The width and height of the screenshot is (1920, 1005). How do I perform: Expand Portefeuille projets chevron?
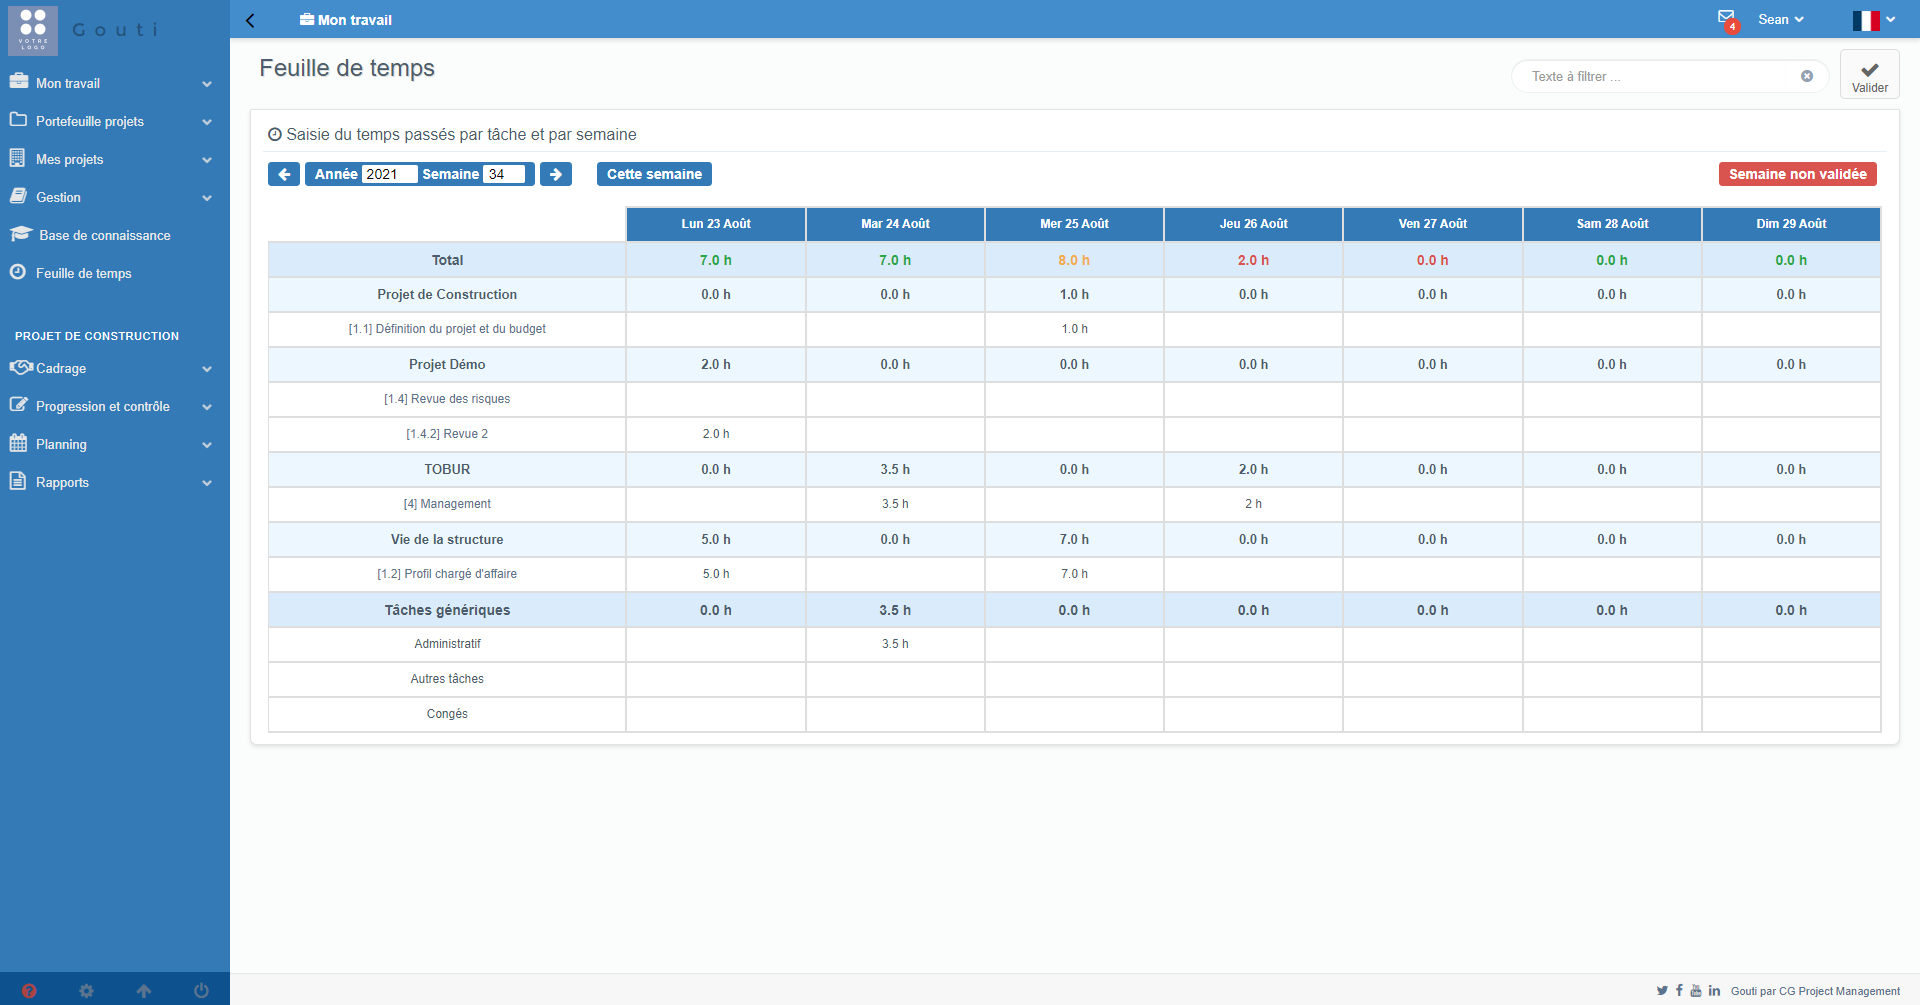207,122
